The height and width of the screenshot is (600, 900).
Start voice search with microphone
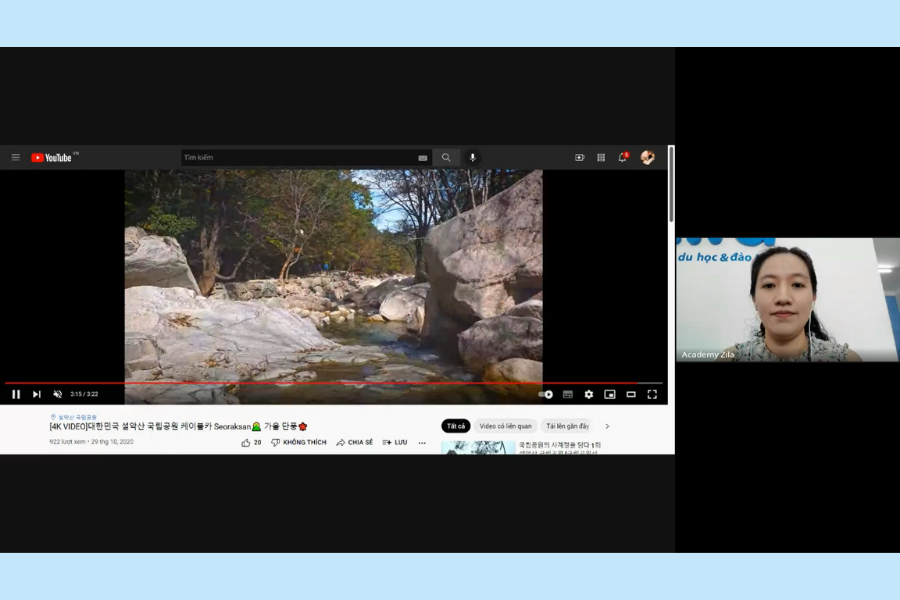click(472, 157)
